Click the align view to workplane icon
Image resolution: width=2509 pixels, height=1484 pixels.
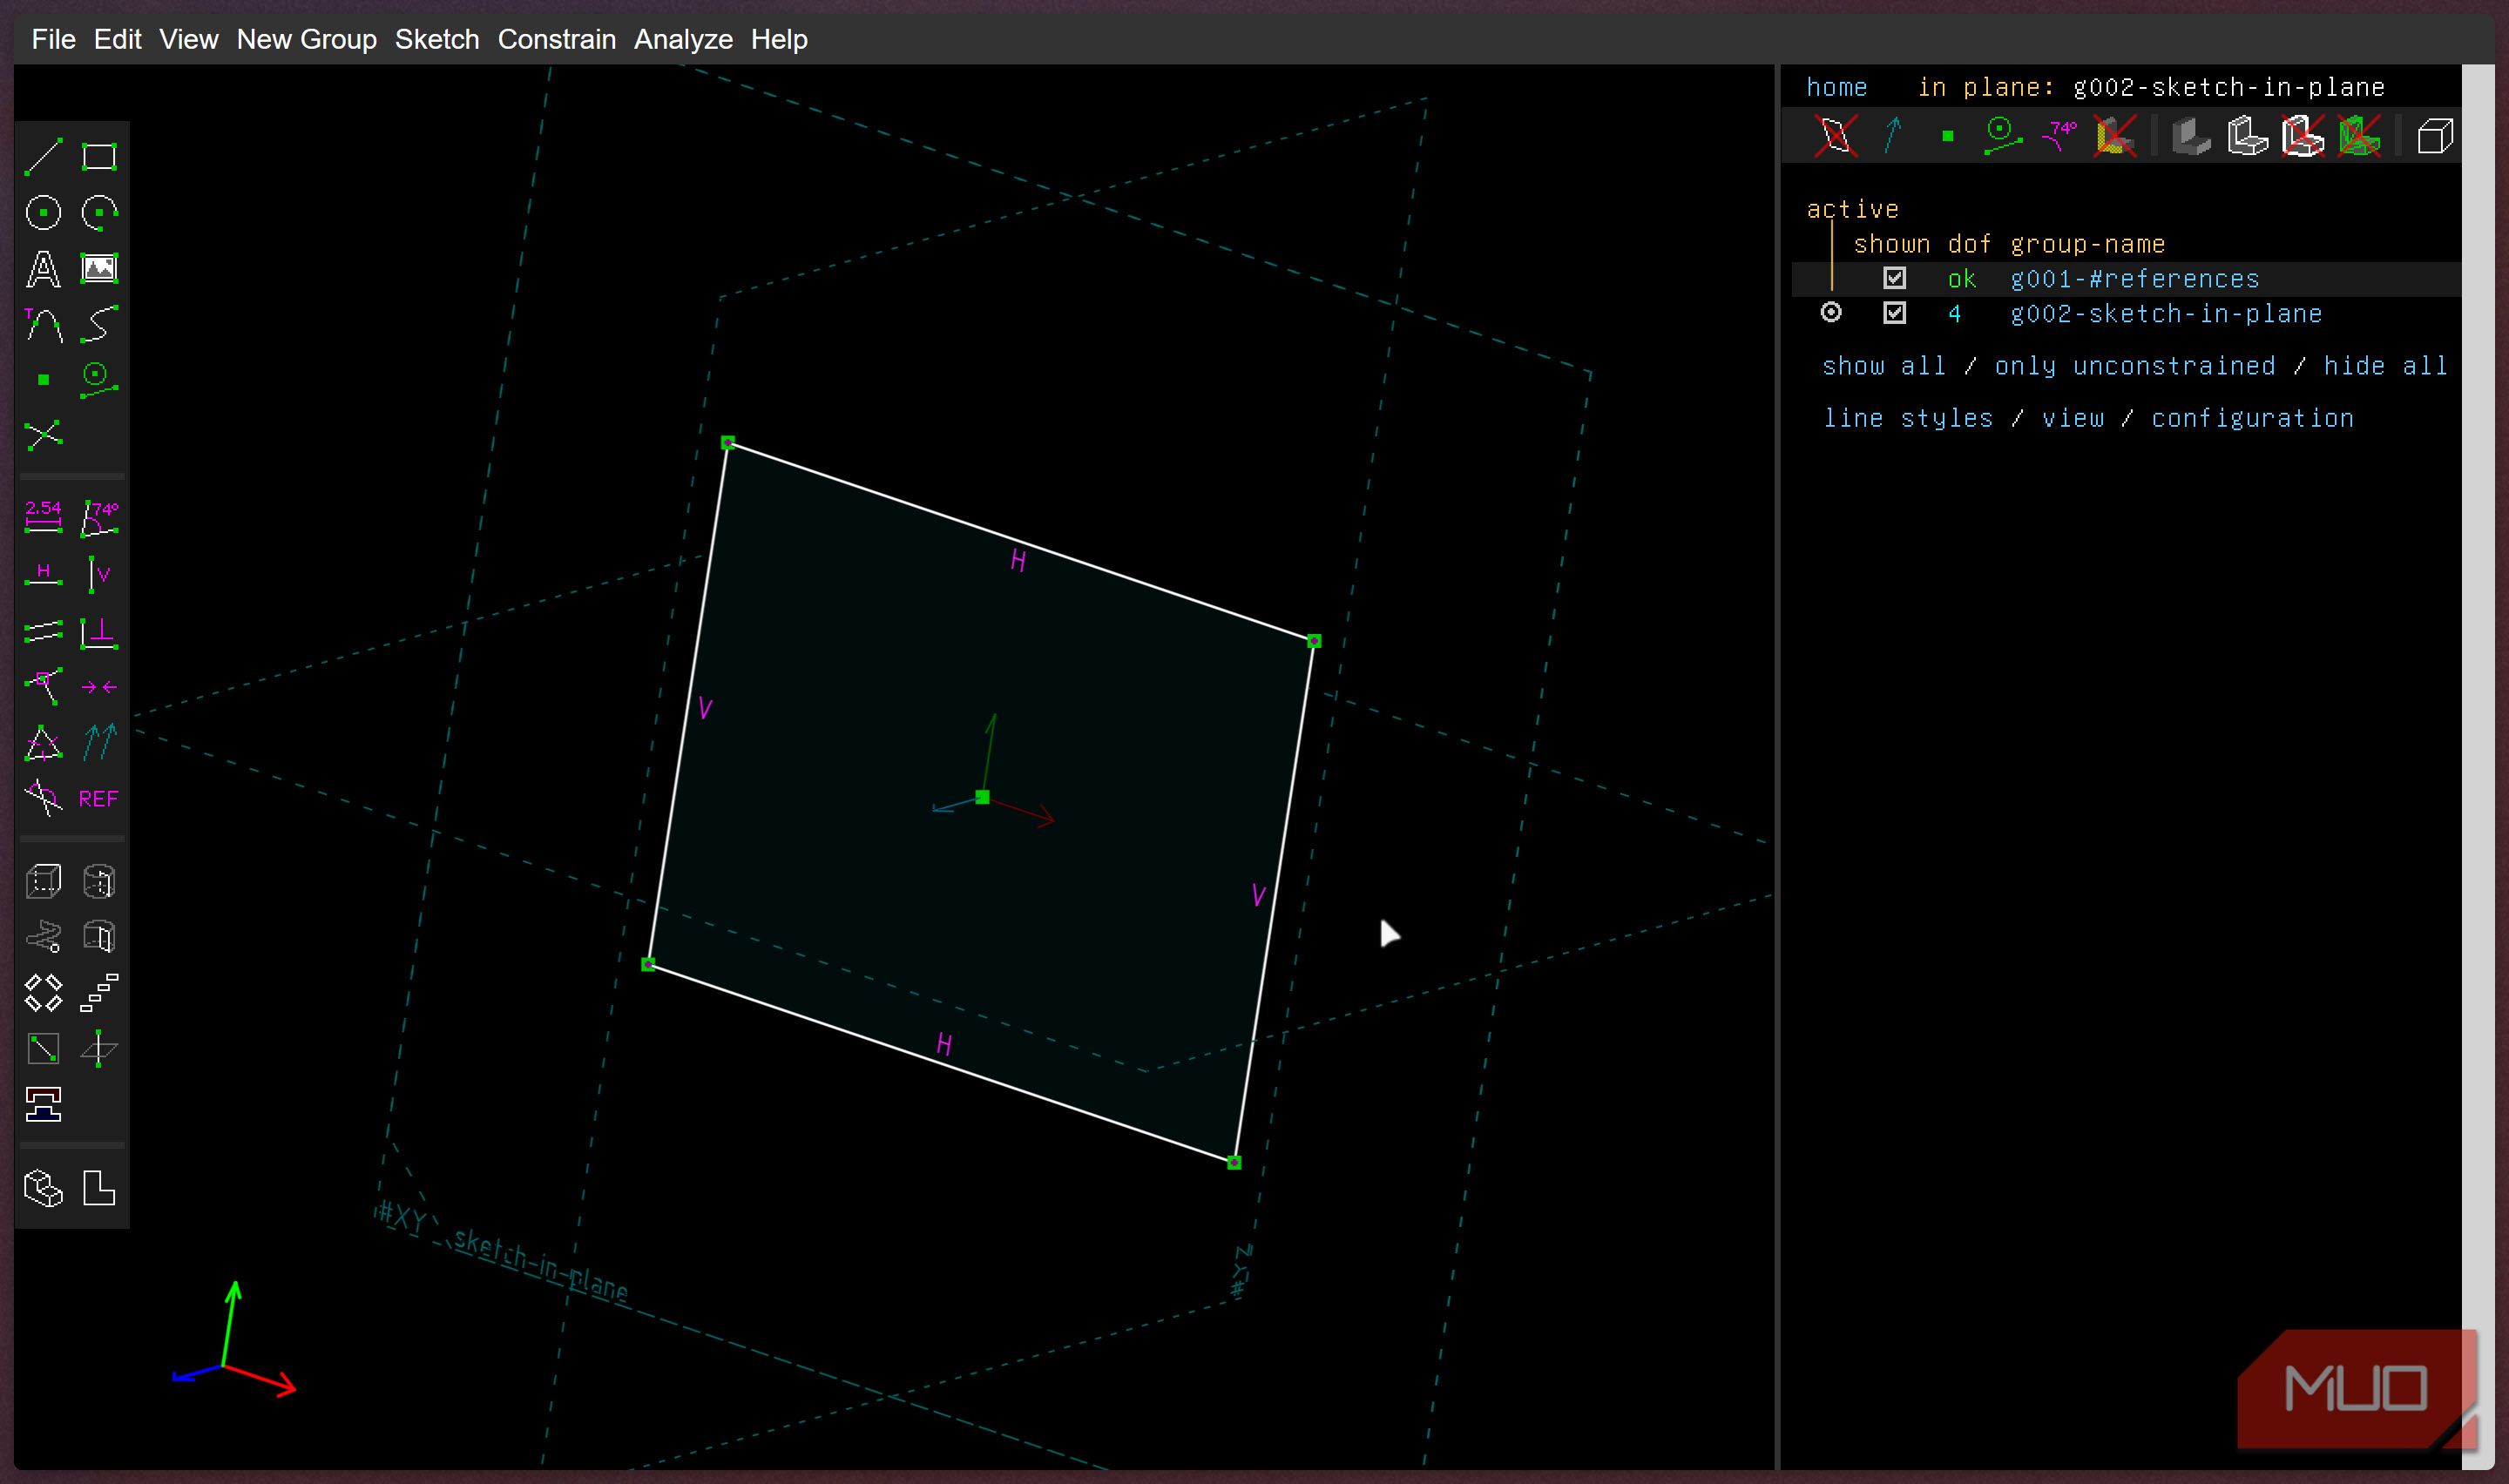(99, 1189)
